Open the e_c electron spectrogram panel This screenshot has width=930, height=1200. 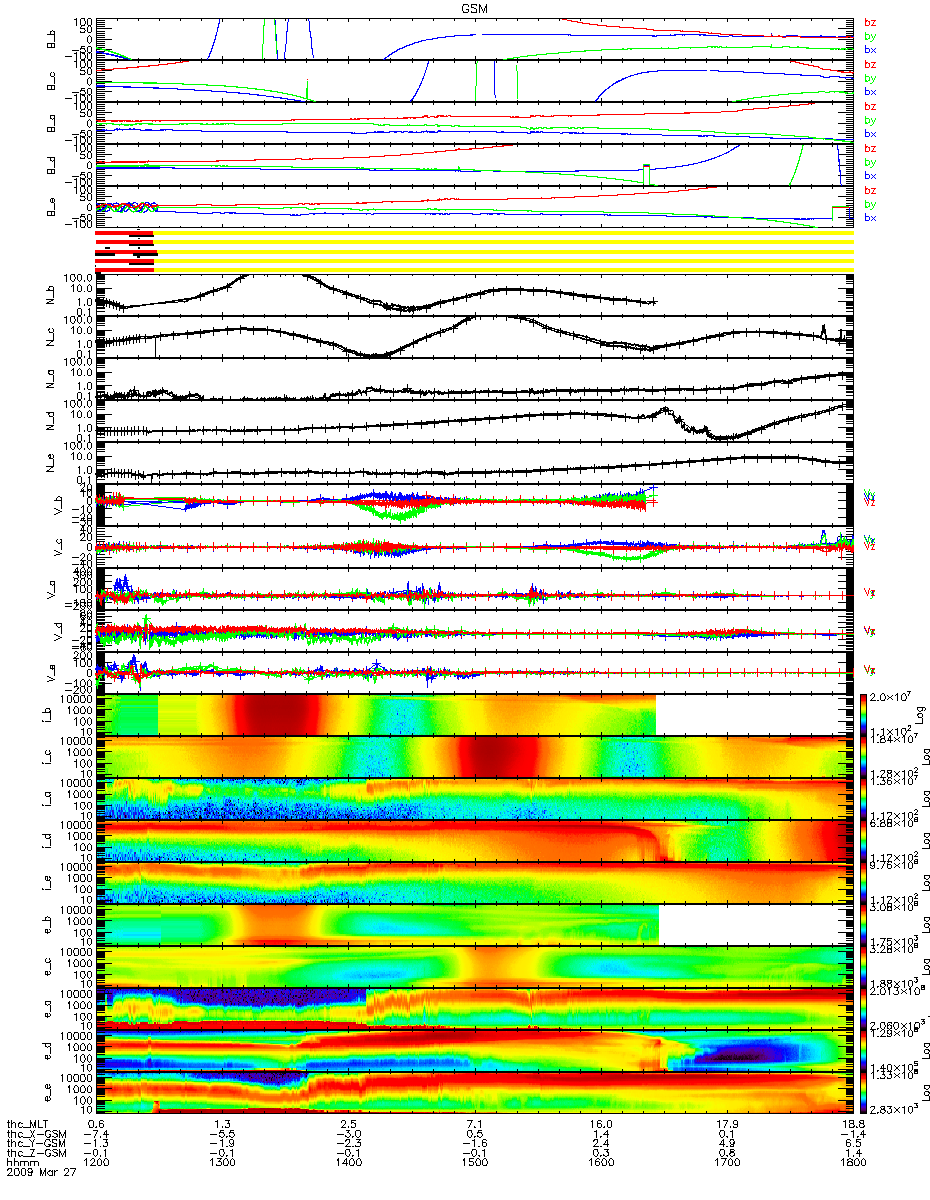click(x=474, y=967)
